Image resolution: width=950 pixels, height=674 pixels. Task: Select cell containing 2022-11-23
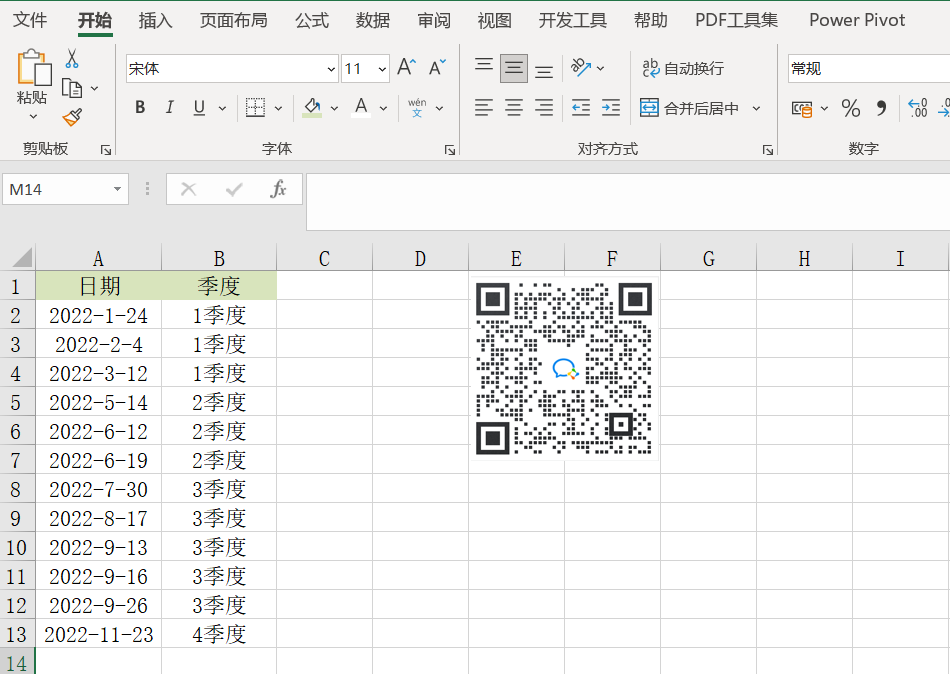(99, 635)
